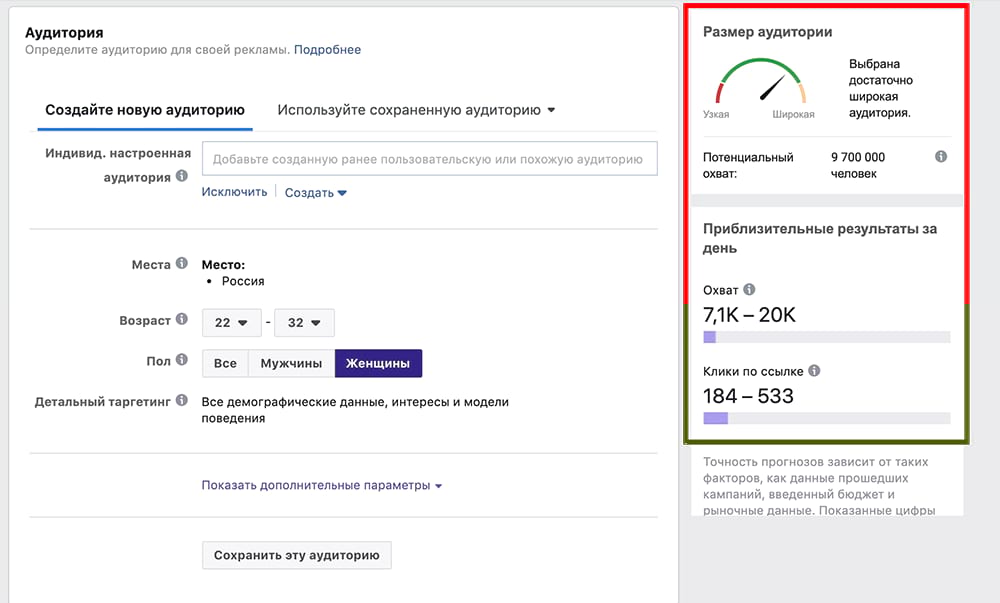Expand the Создать dropdown menu
Screen dimensions: 1000x603
[x=315, y=192]
